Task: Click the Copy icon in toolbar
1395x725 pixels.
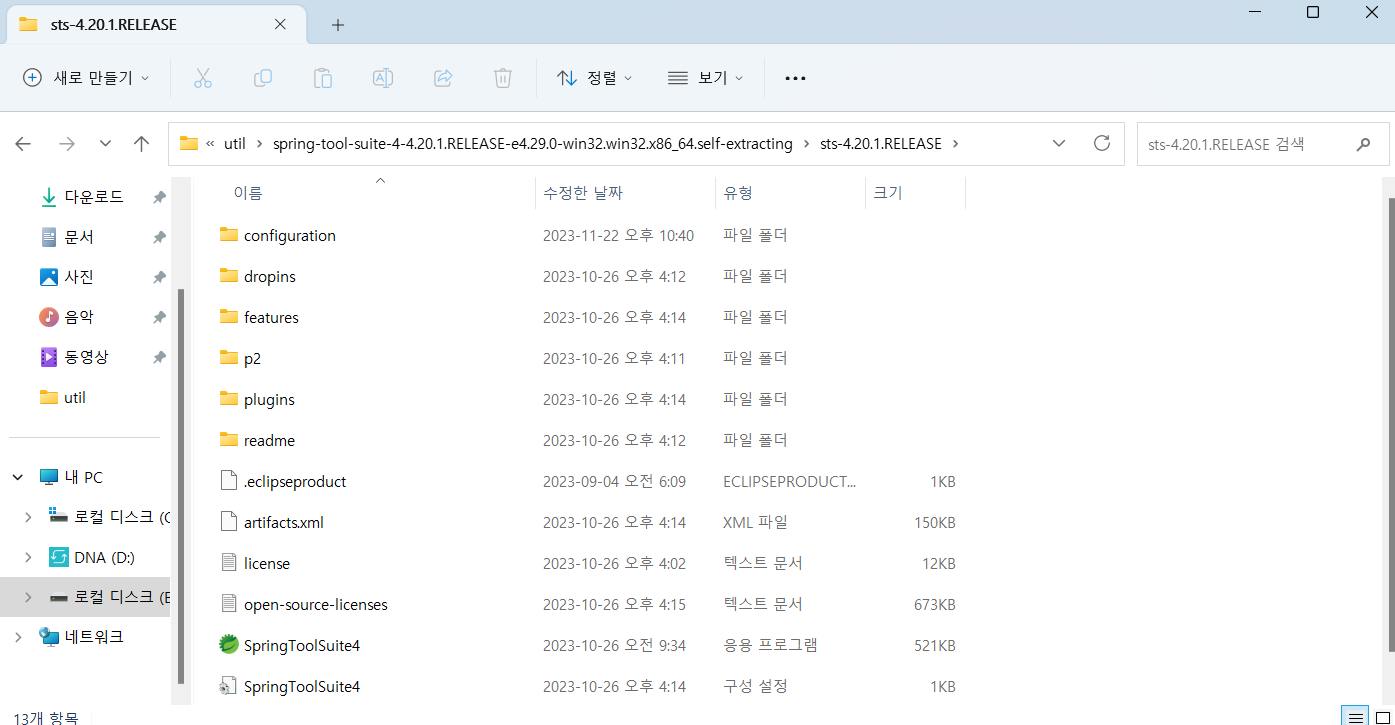Action: (x=263, y=78)
